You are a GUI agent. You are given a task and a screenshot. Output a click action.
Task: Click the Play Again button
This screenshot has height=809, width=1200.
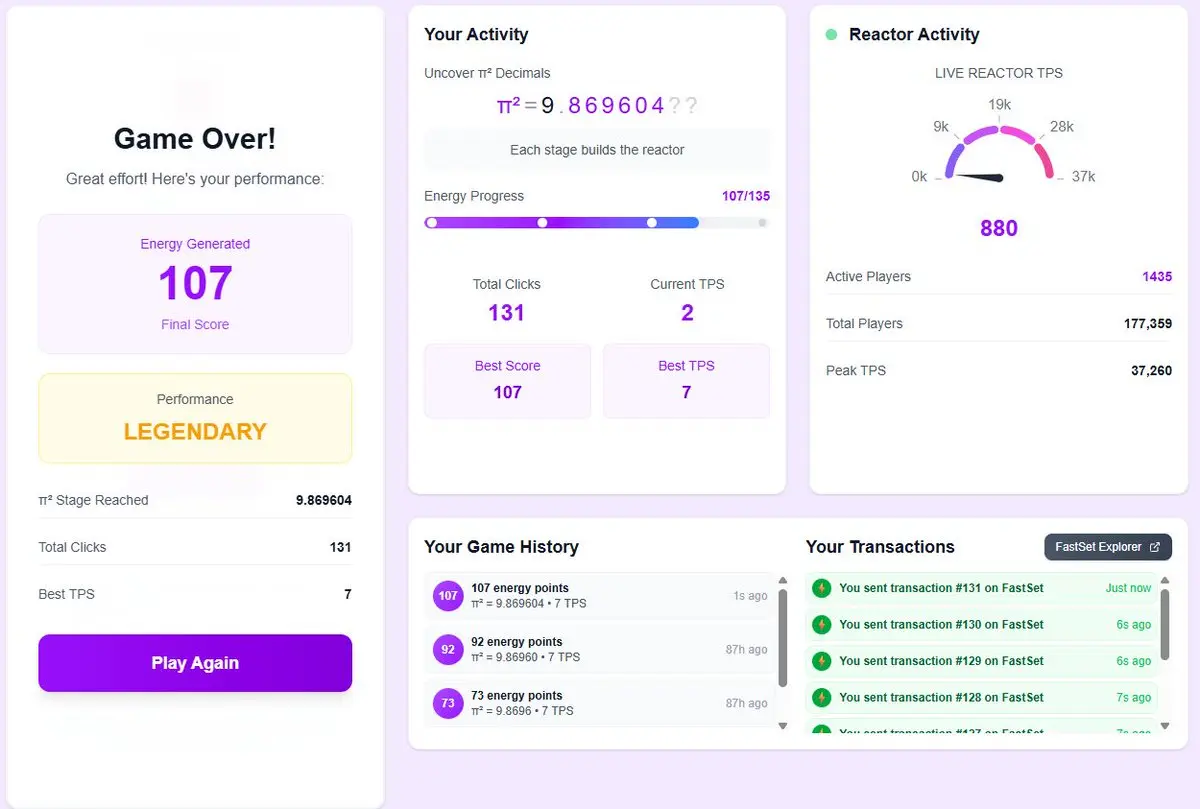[x=195, y=663]
